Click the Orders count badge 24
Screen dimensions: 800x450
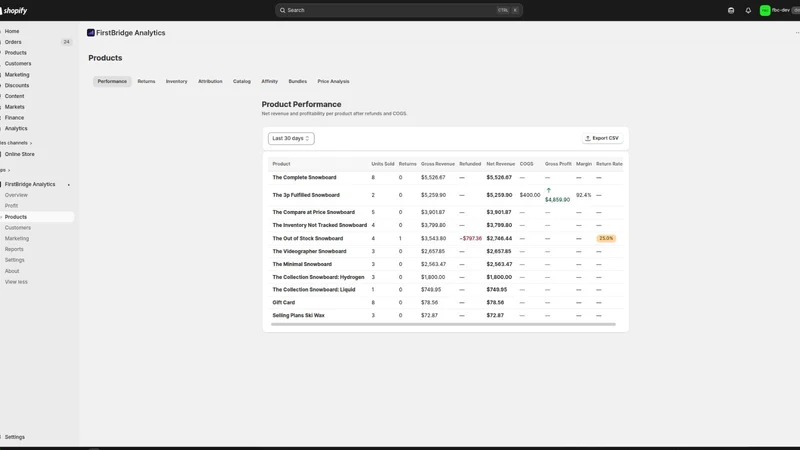point(66,42)
